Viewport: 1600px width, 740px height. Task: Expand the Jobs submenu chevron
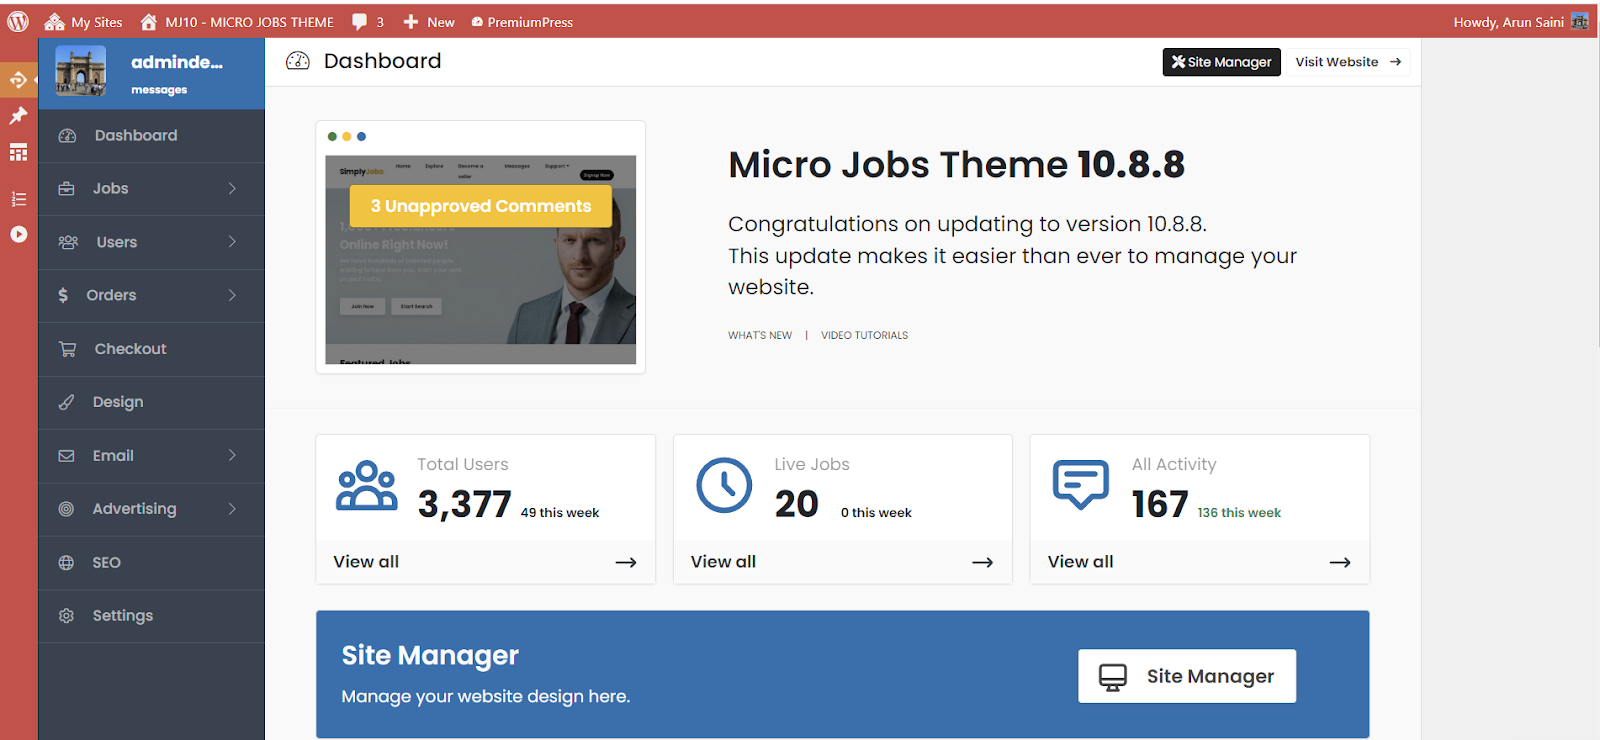232,188
